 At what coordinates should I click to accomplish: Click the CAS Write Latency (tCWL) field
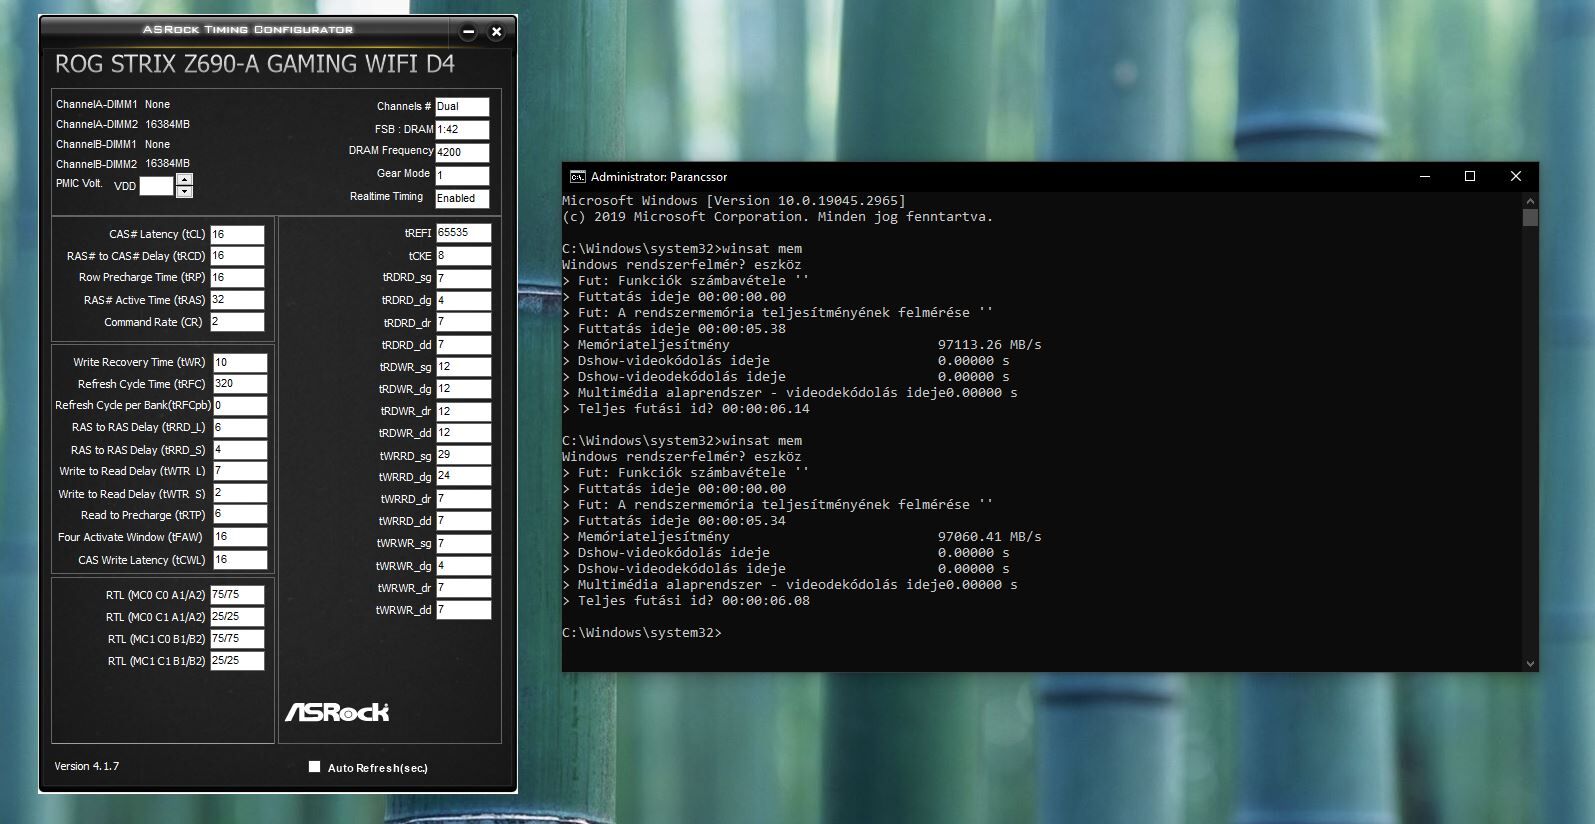(240, 560)
